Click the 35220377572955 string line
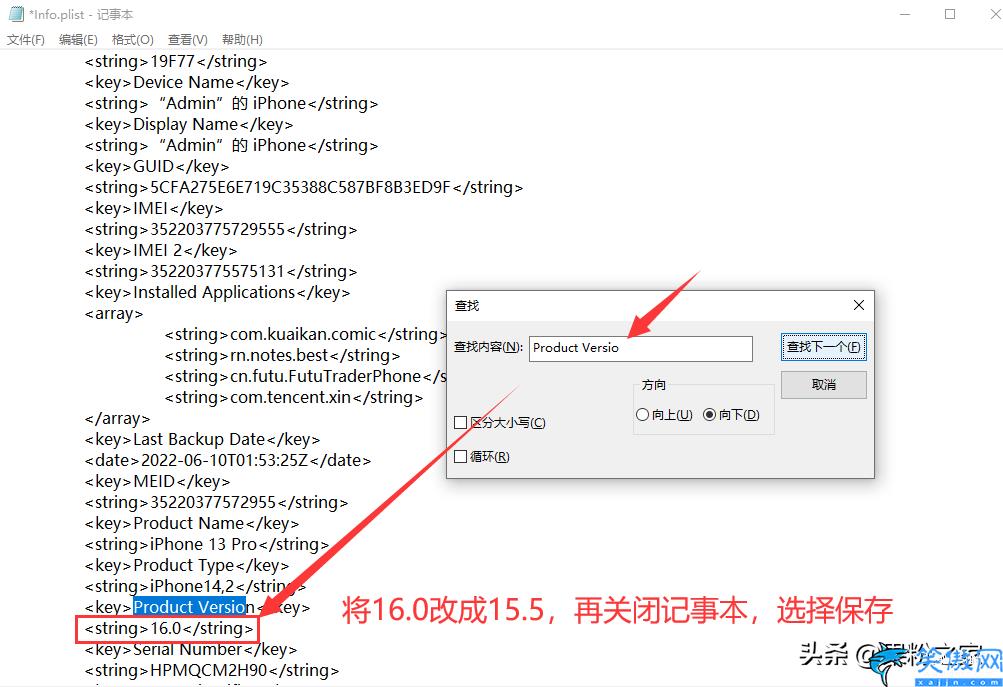Image resolution: width=1003 pixels, height=687 pixels. pos(216,502)
